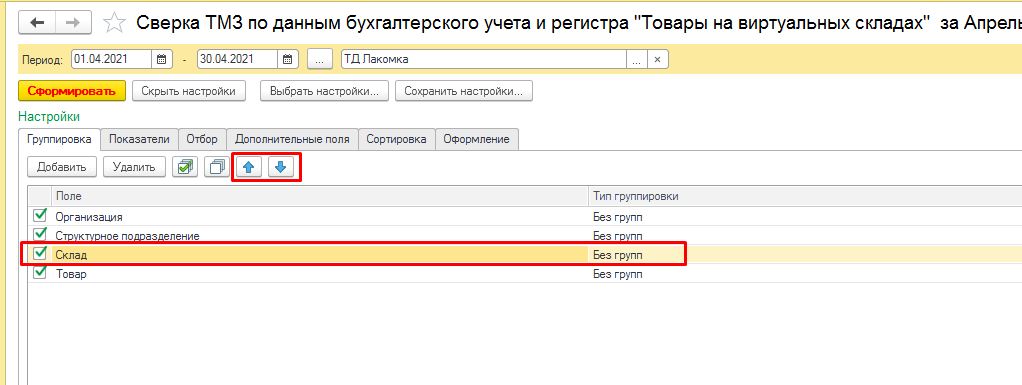Open the Сортировка tab
The height and width of the screenshot is (385, 1022).
(396, 139)
